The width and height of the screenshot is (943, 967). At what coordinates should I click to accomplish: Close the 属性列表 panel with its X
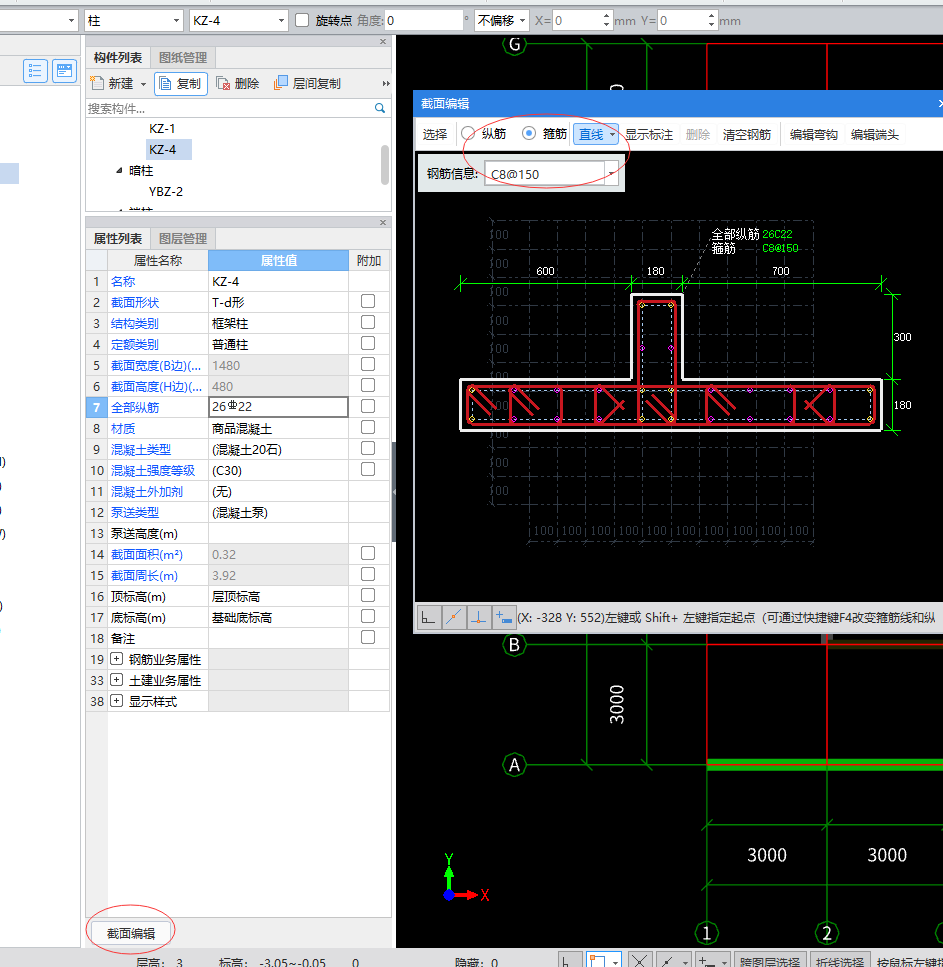coord(383,223)
